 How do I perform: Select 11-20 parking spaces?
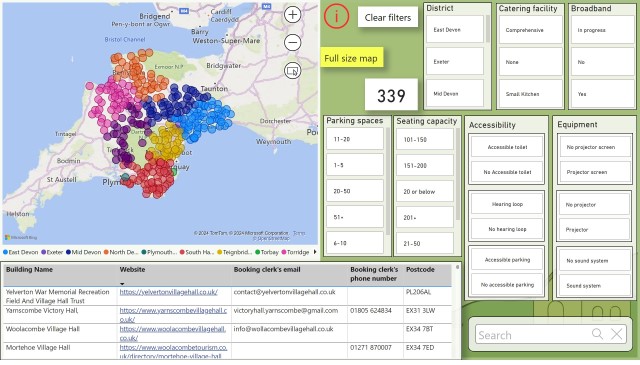355,139
